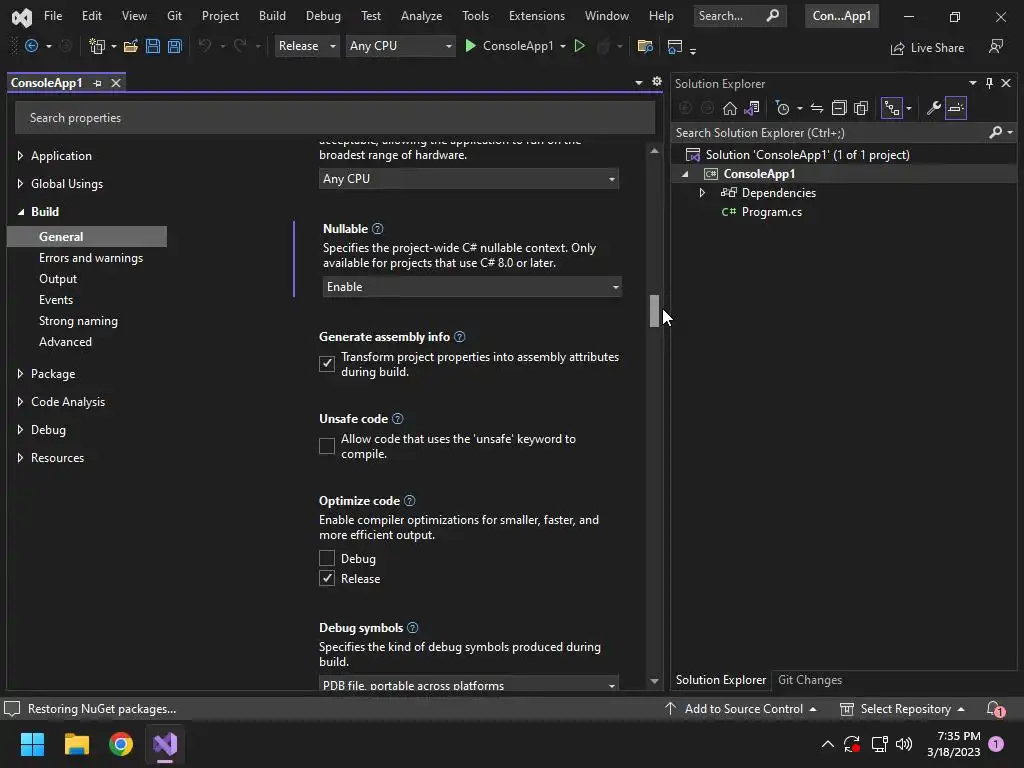Expand the Code Analysis section
This screenshot has width=1024, height=768.
coord(20,402)
